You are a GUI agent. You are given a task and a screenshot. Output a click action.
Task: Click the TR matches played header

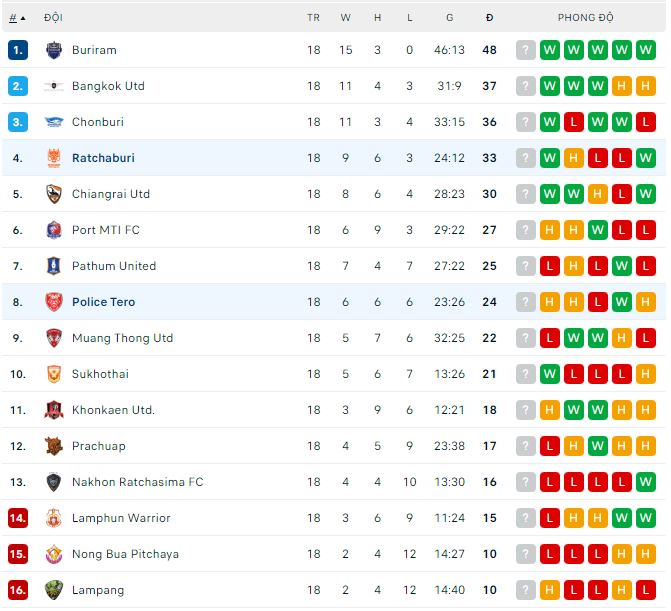314,18
